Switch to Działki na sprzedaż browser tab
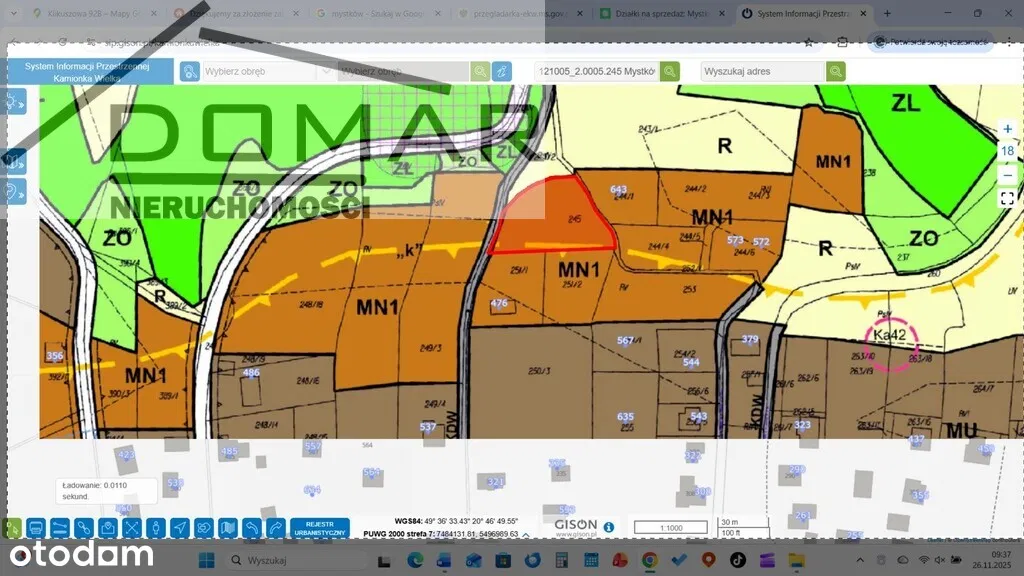Image resolution: width=1024 pixels, height=576 pixels. [662, 14]
